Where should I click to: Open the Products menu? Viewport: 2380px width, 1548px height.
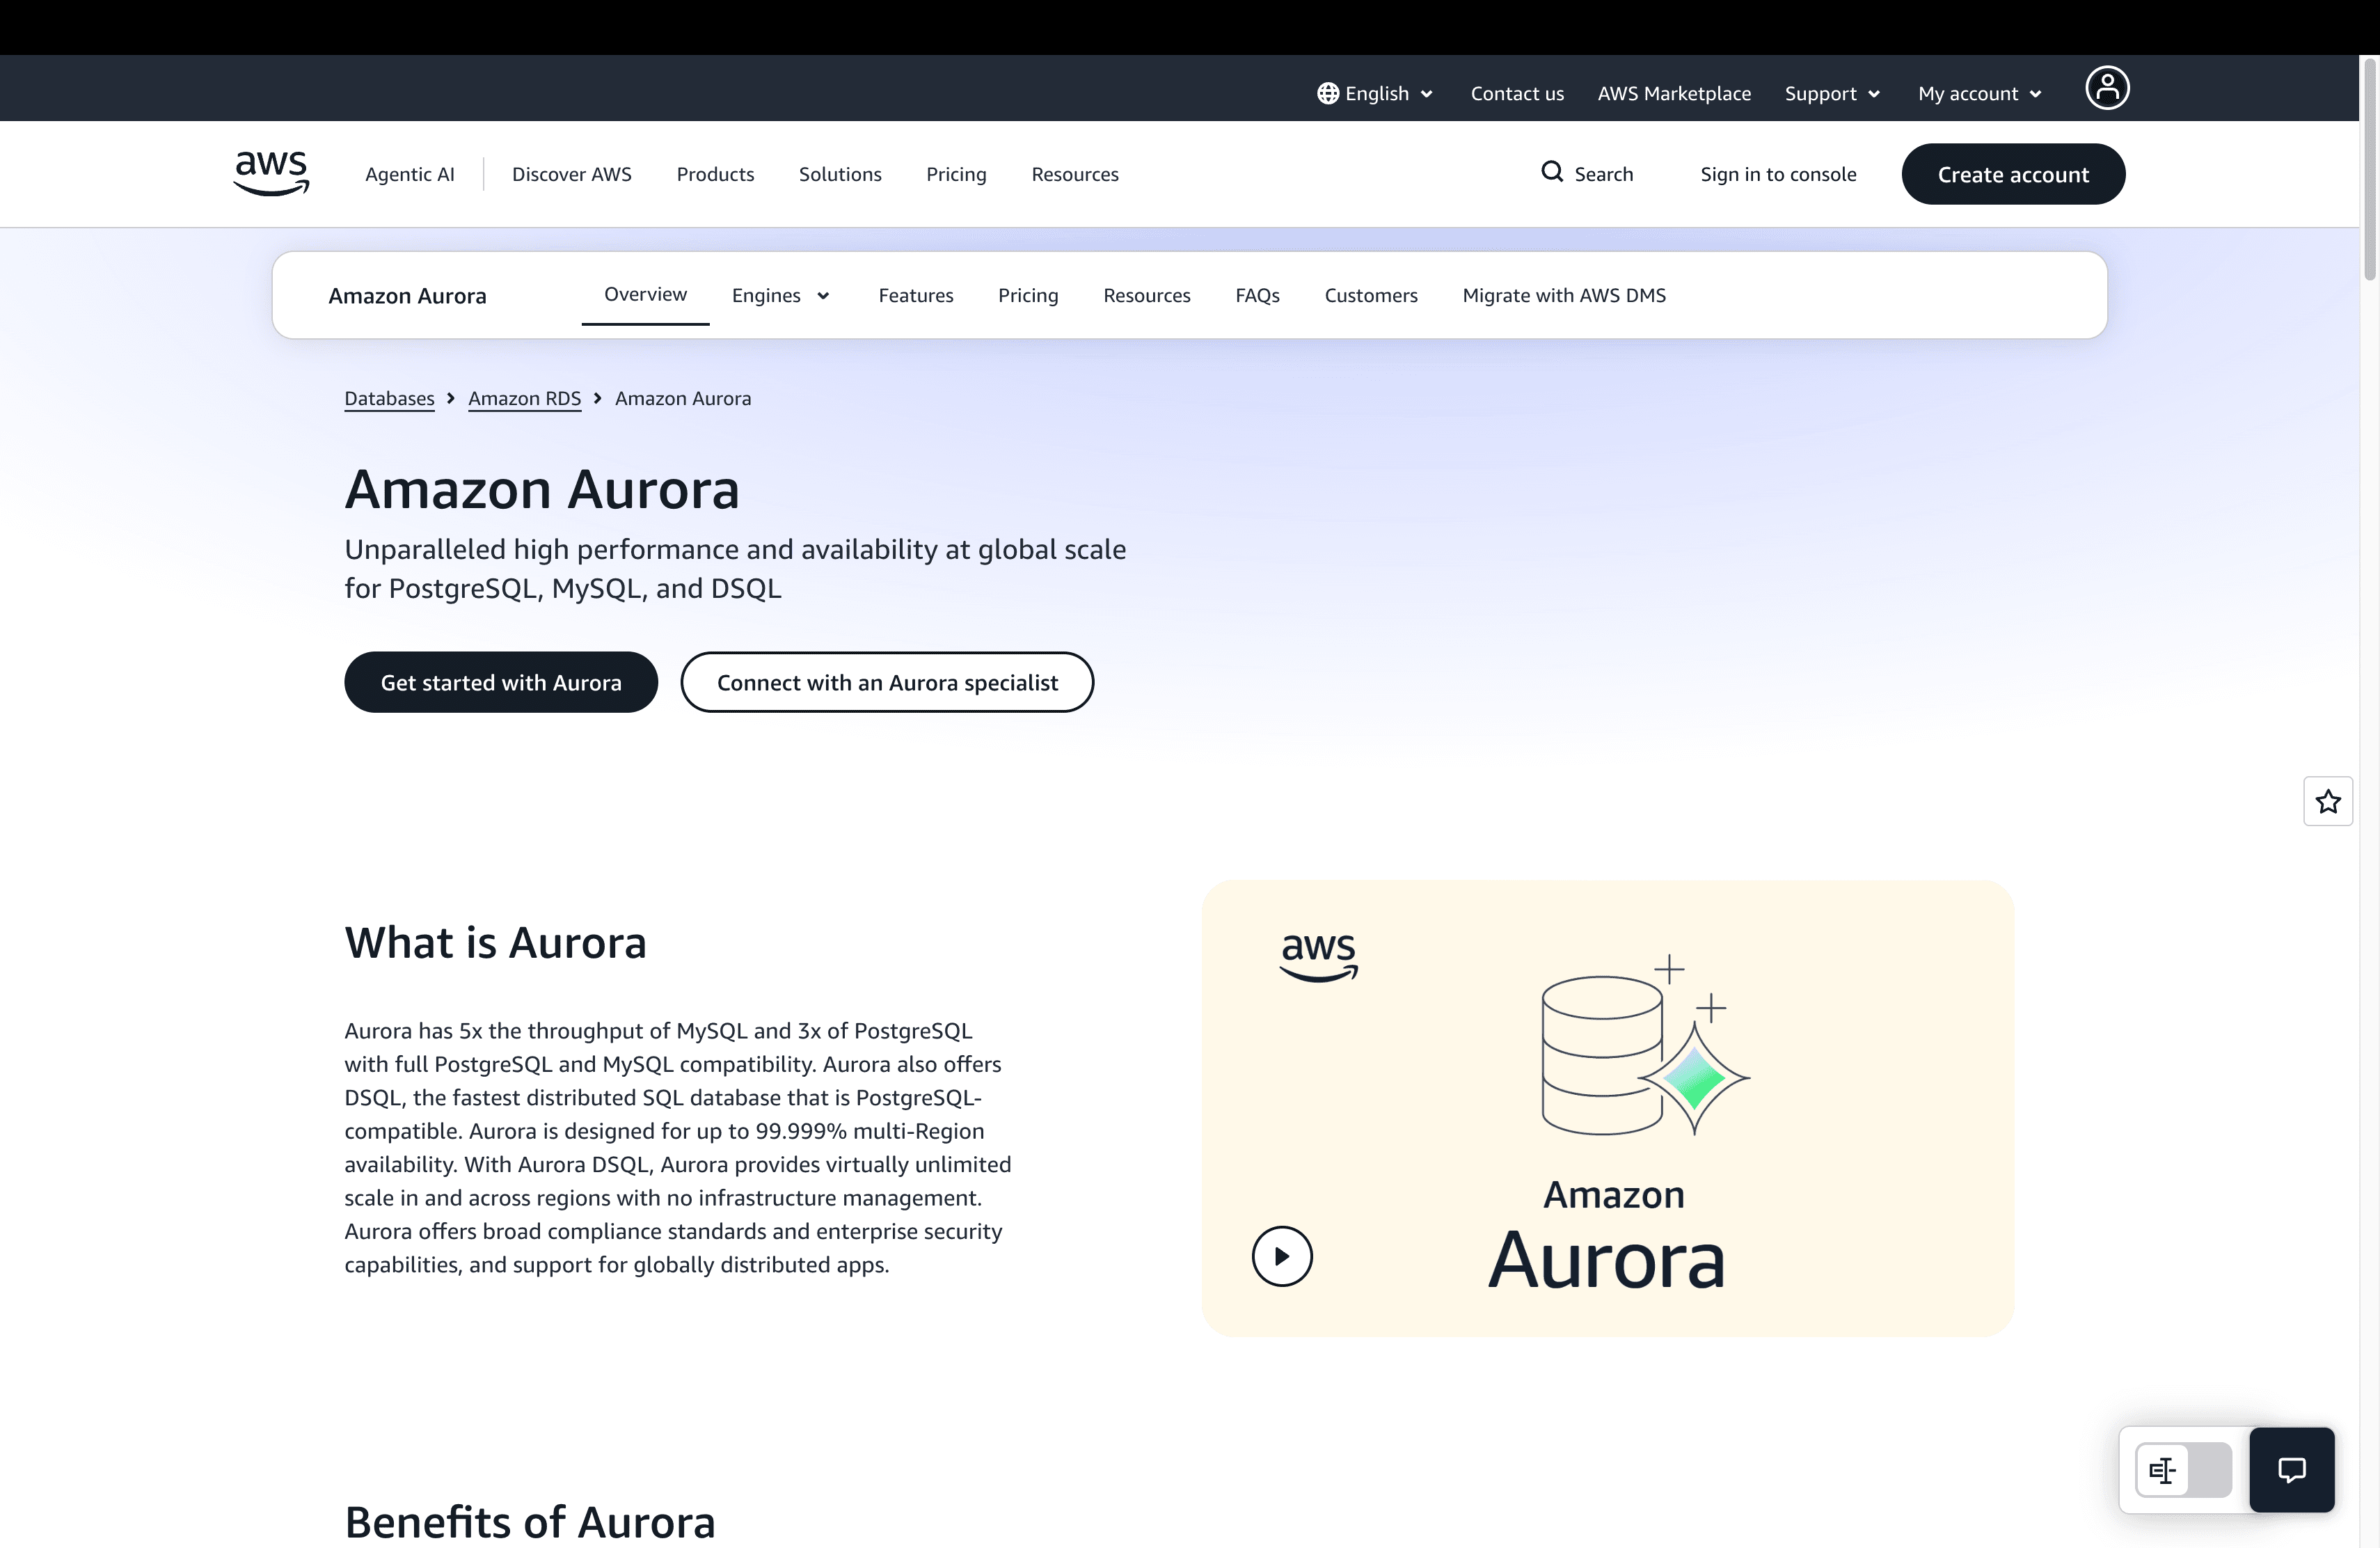point(716,174)
